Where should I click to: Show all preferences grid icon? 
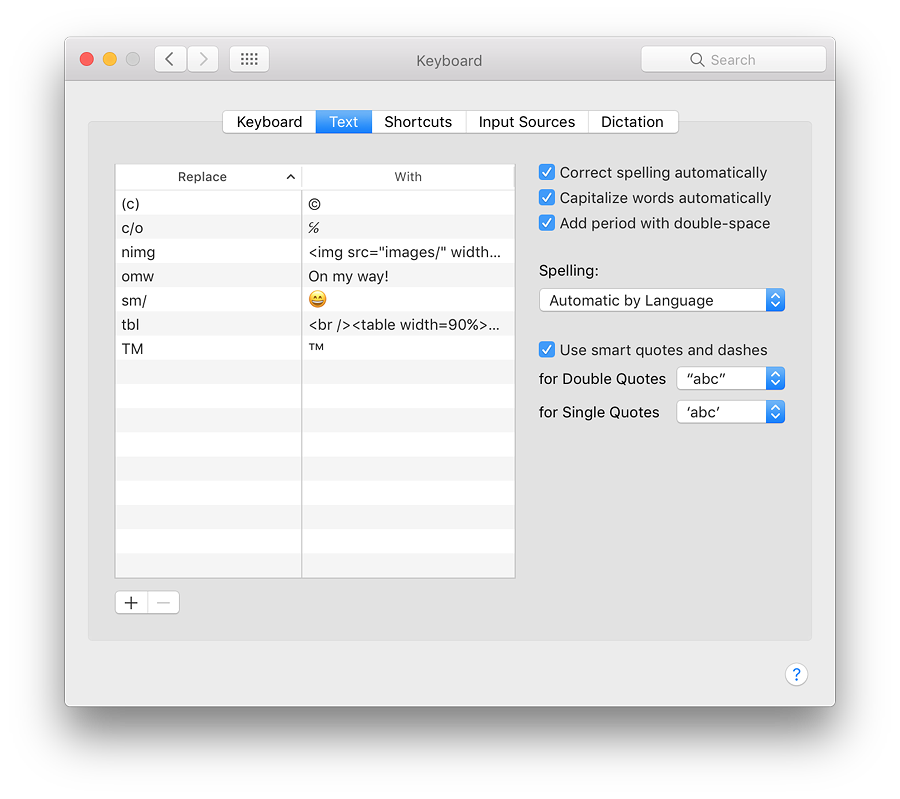pyautogui.click(x=249, y=59)
